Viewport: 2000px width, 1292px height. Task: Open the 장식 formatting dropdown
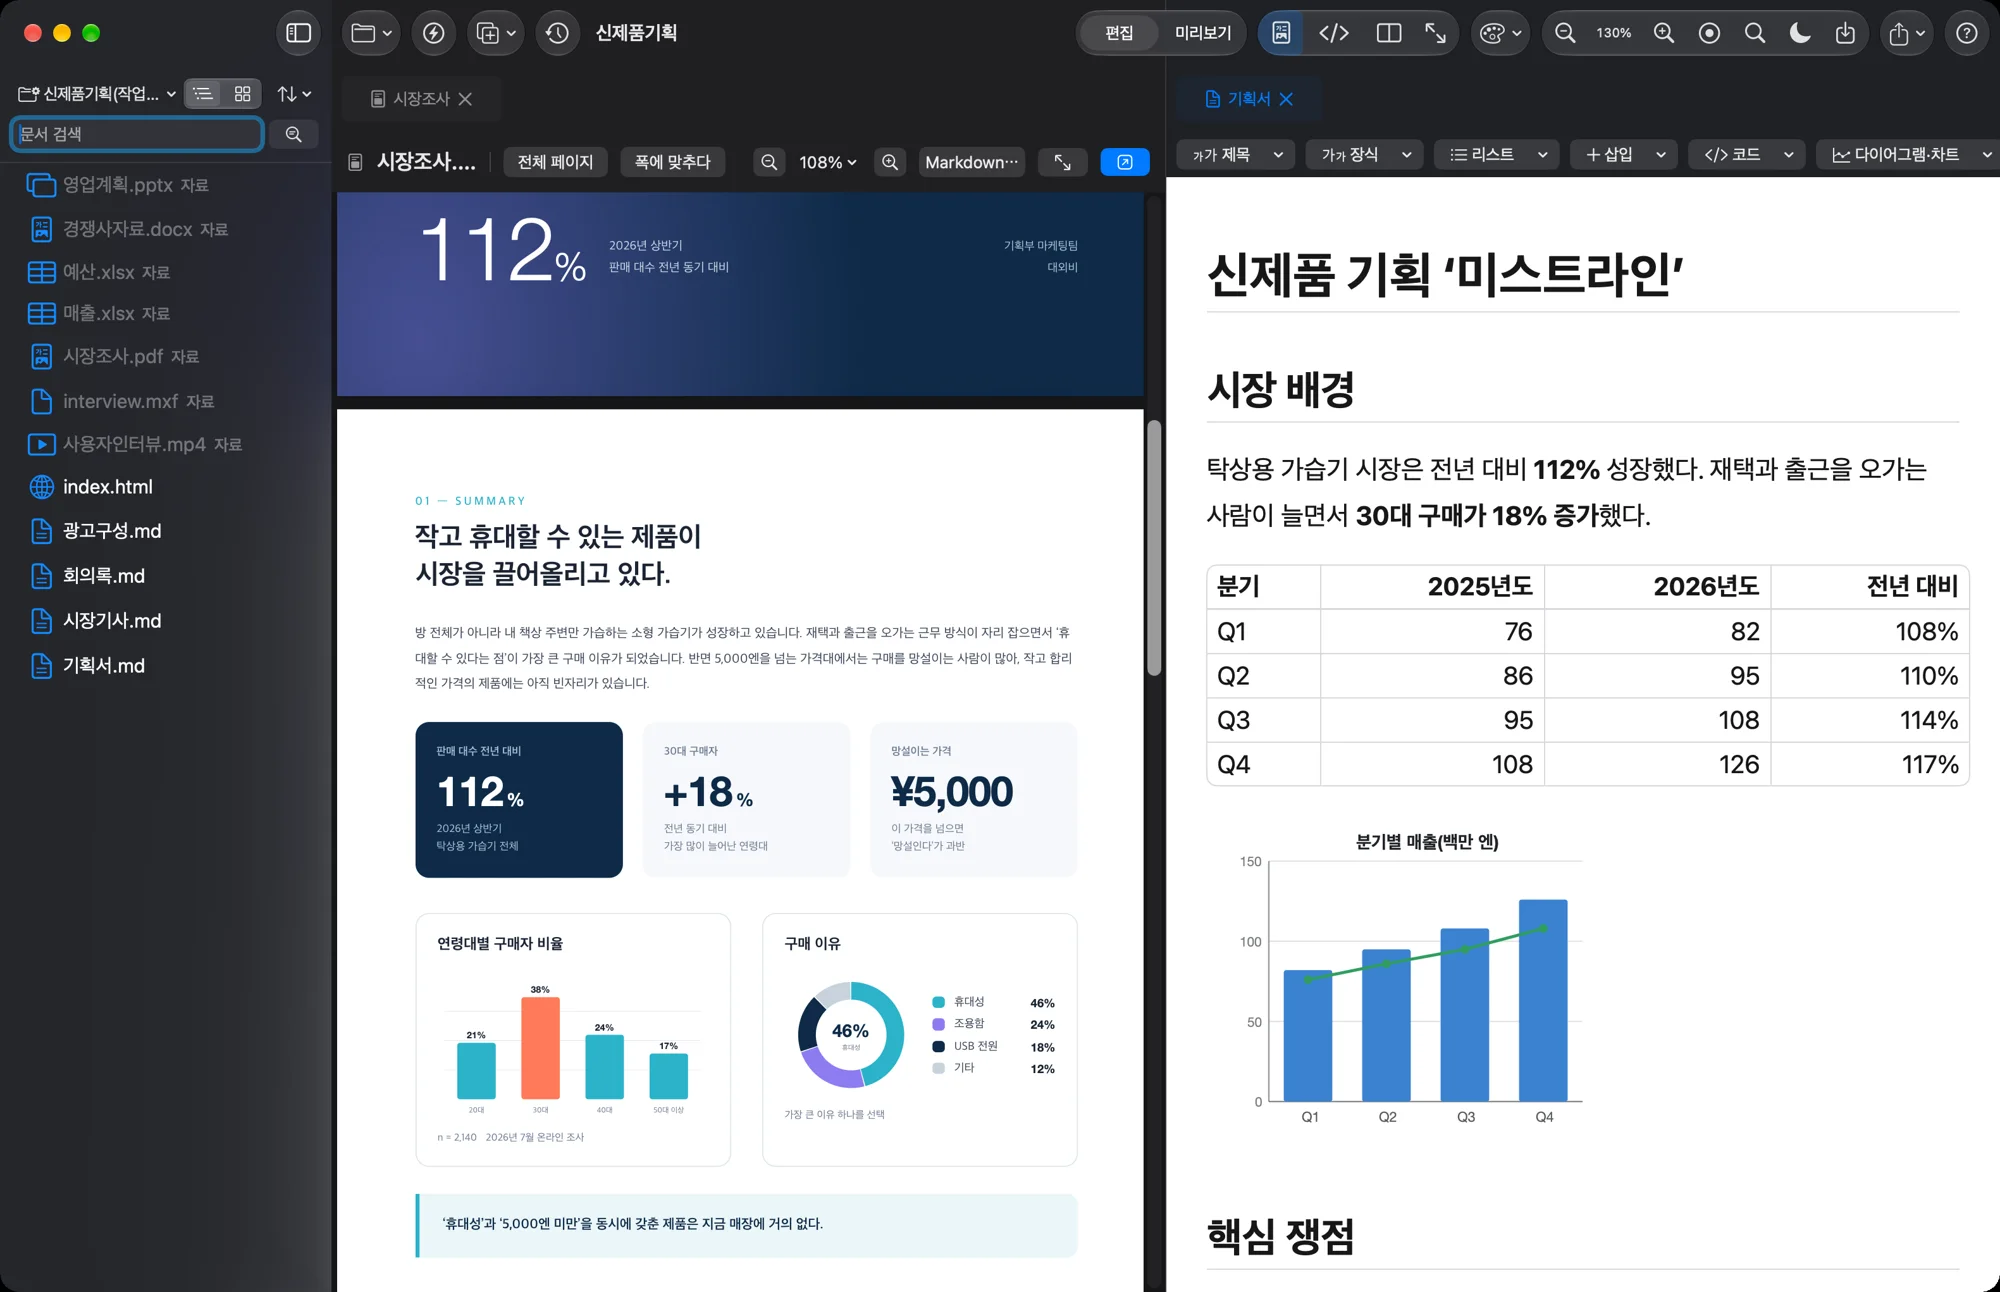coord(1366,154)
